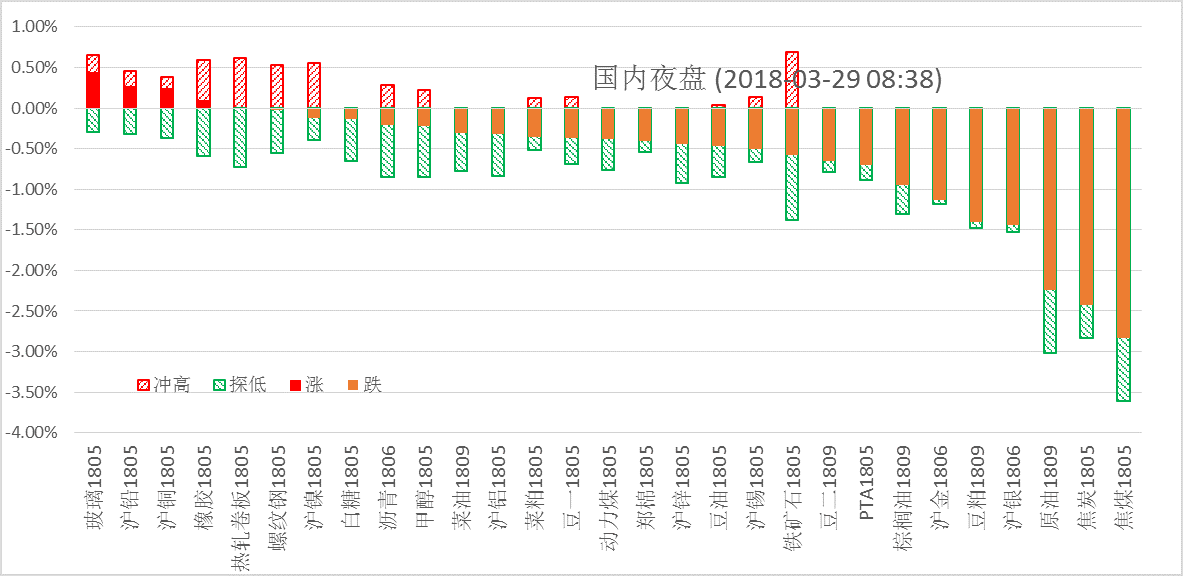Viewport: 1183px width, 576px height.
Task: Select the 0.00% y-axis label
Action: point(35,108)
